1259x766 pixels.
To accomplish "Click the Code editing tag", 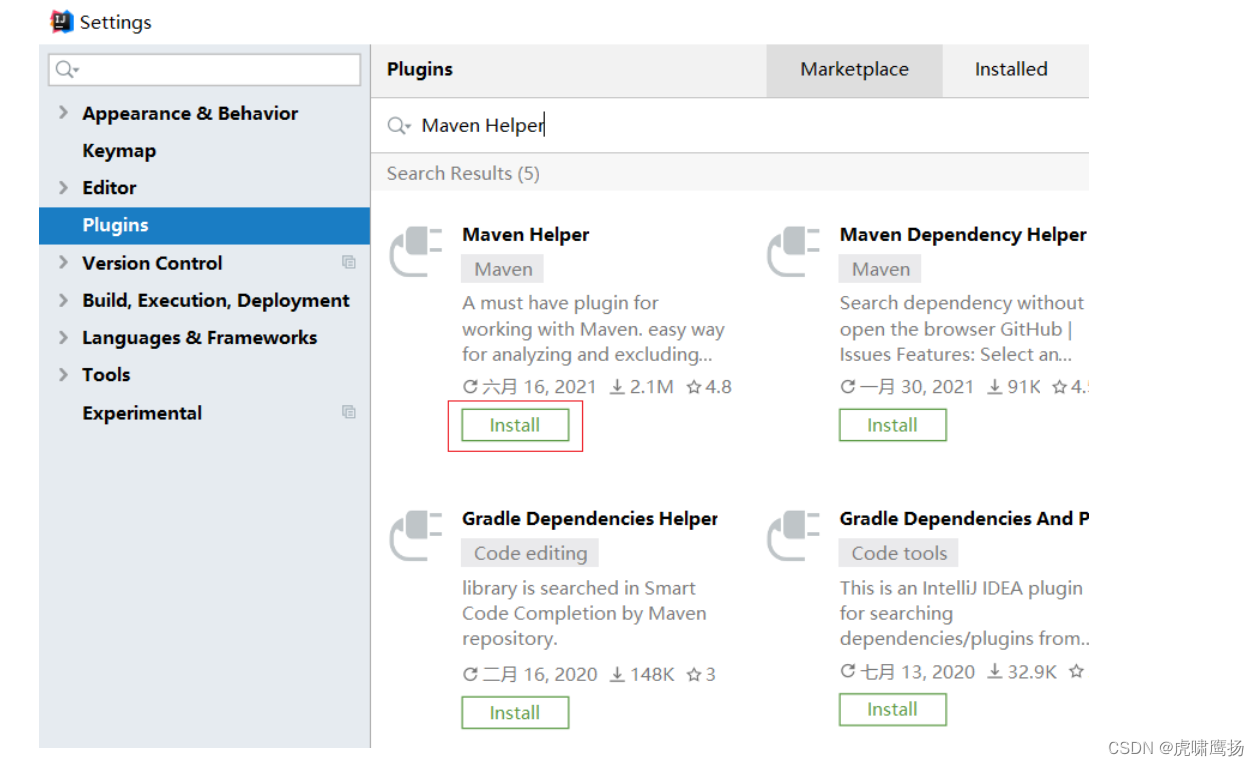I will point(530,553).
